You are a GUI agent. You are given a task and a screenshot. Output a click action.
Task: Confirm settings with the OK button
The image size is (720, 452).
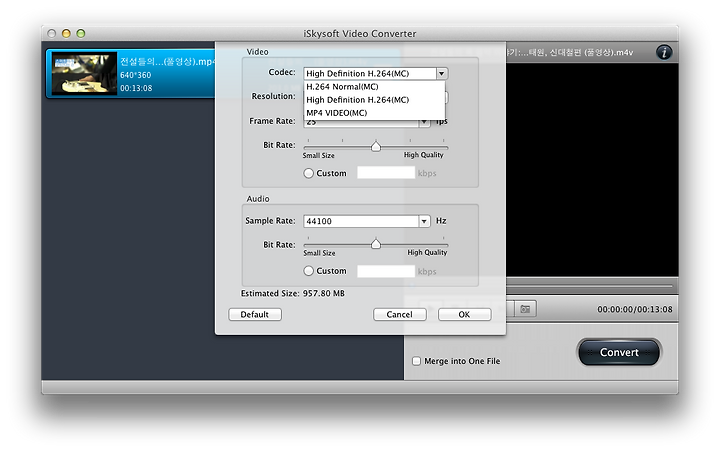point(464,315)
